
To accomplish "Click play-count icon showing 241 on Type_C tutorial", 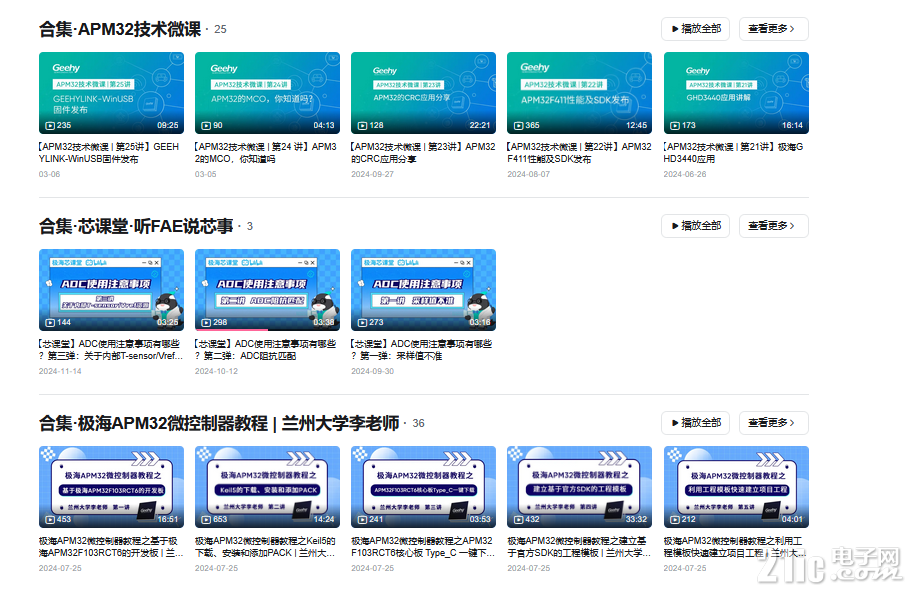I will (363, 520).
